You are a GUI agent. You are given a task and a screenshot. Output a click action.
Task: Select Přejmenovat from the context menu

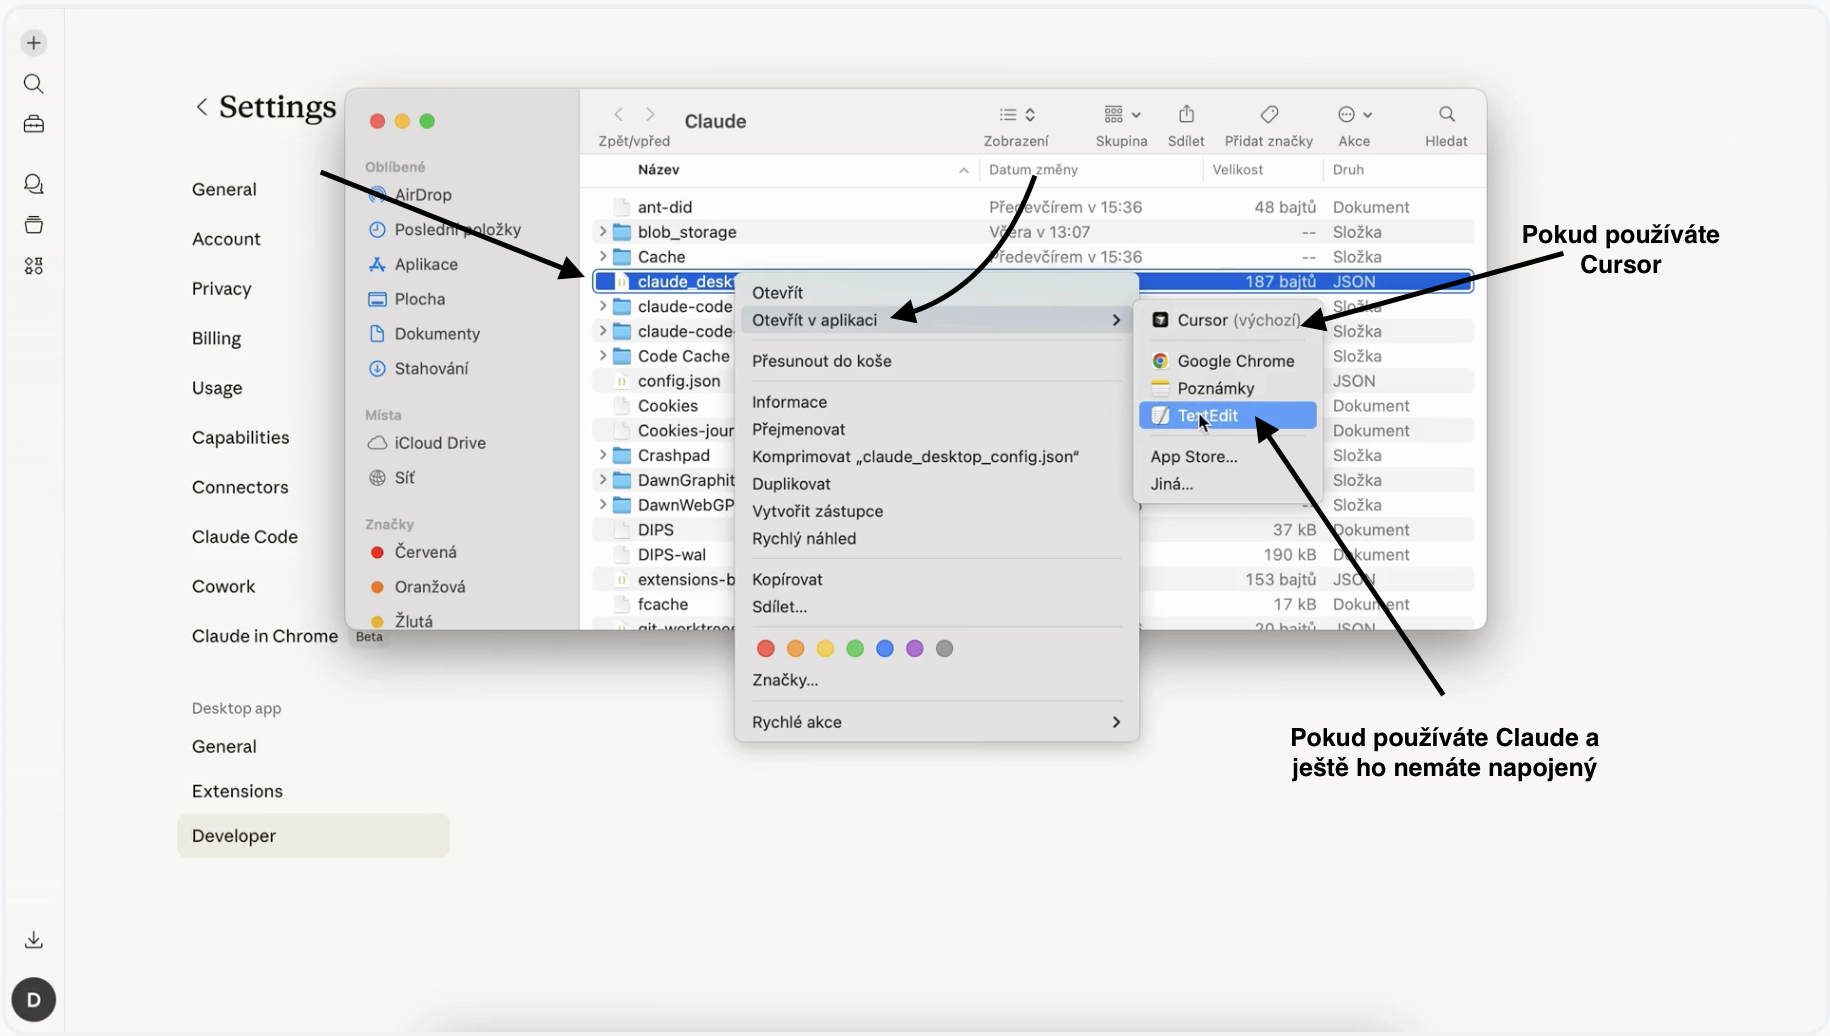click(798, 429)
